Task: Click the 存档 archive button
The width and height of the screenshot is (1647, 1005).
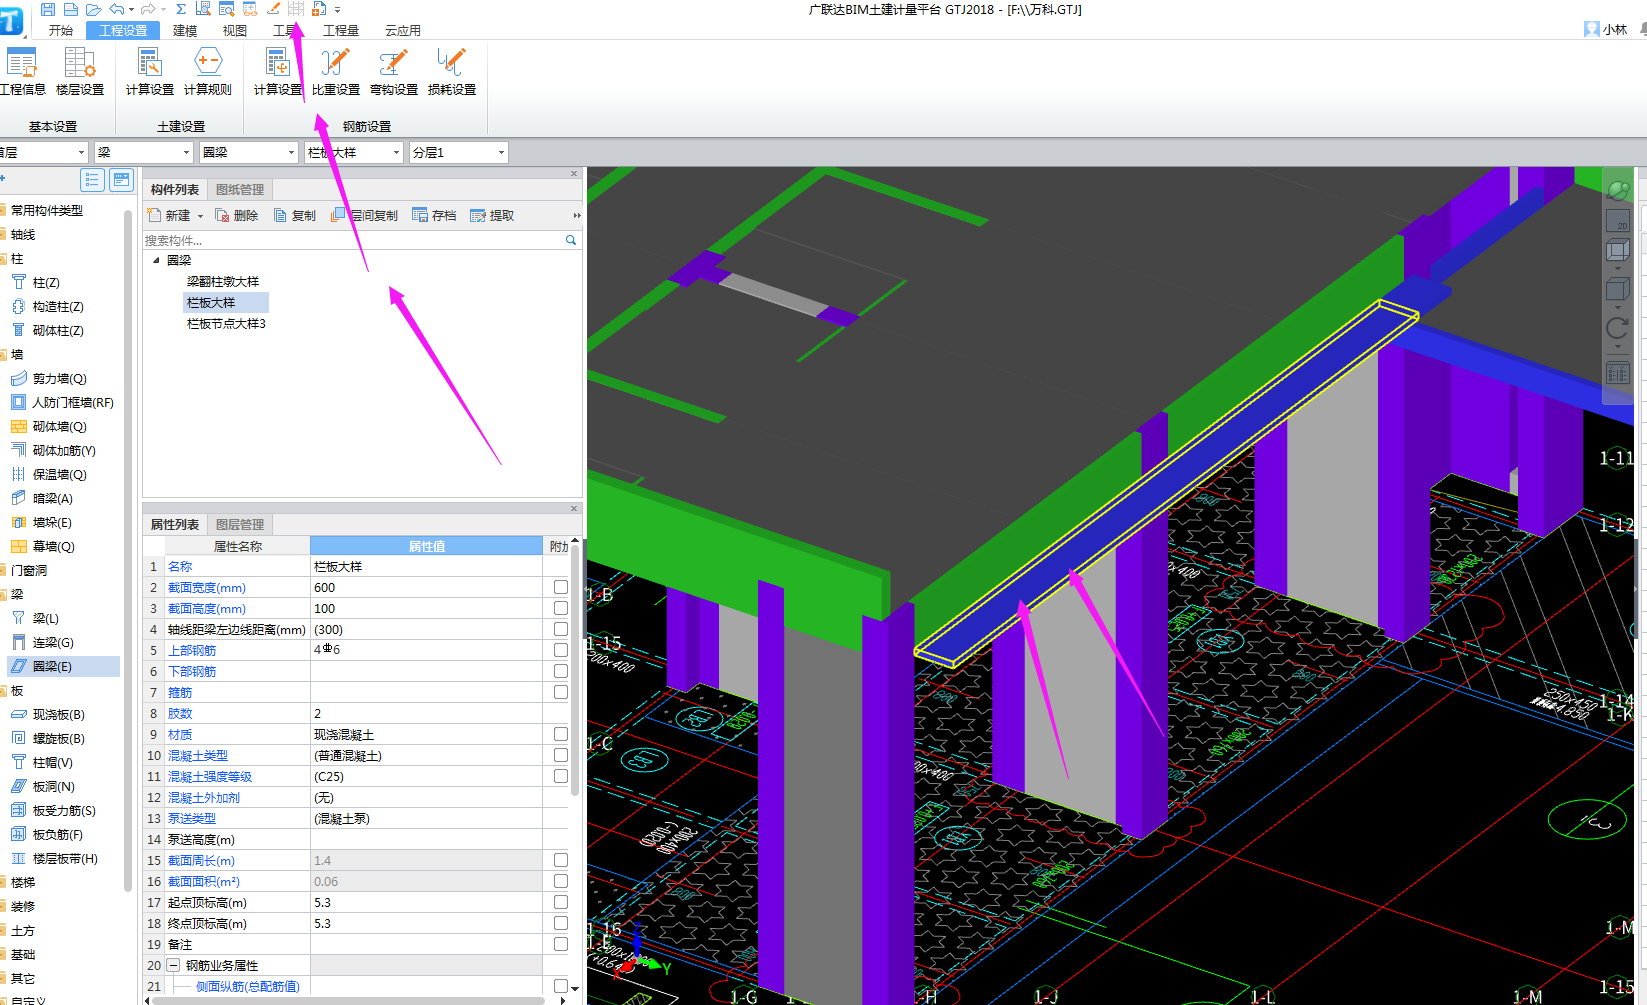Action: (434, 216)
